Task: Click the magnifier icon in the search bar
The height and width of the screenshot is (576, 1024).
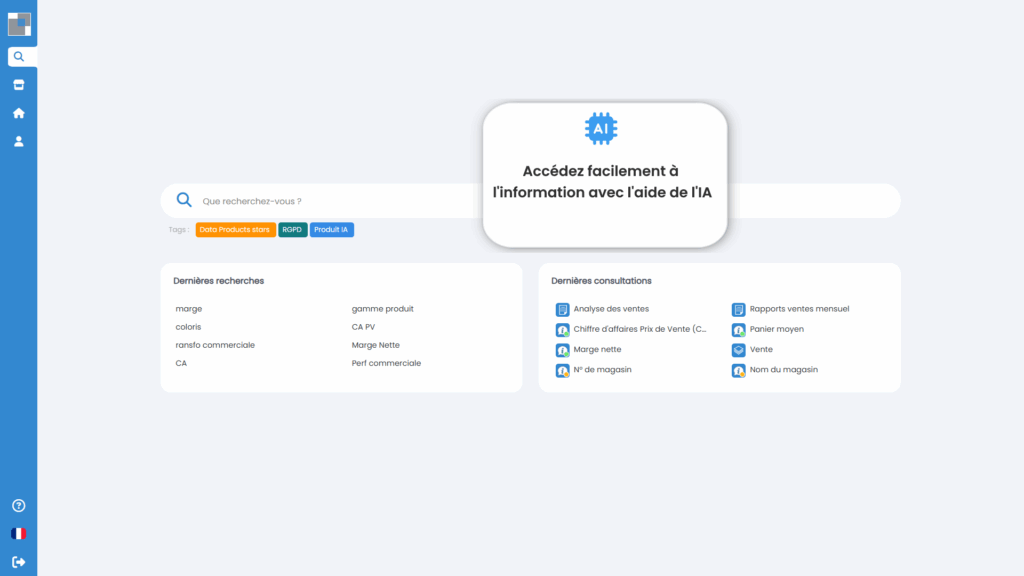Action: point(184,200)
